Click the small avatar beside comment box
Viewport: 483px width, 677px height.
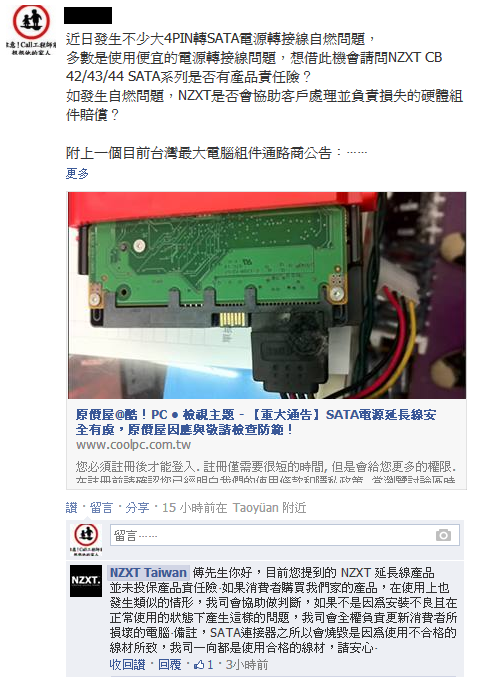(86, 540)
